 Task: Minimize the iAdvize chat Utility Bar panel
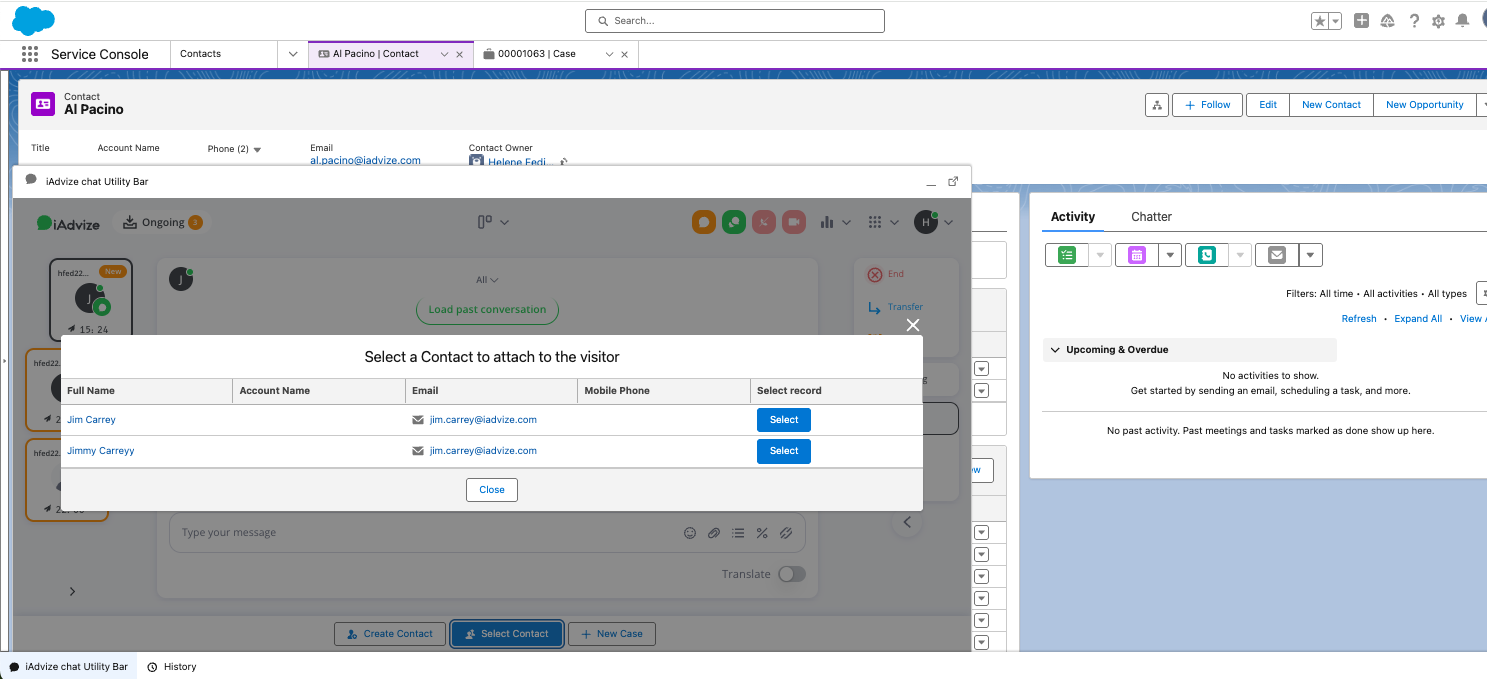point(930,182)
